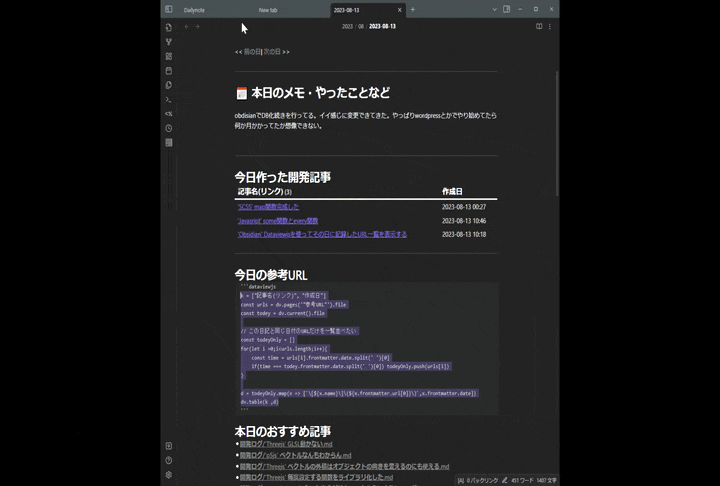Click the pencil edit-mode icon in status bar
The height and width of the screenshot is (486, 720).
point(505,480)
